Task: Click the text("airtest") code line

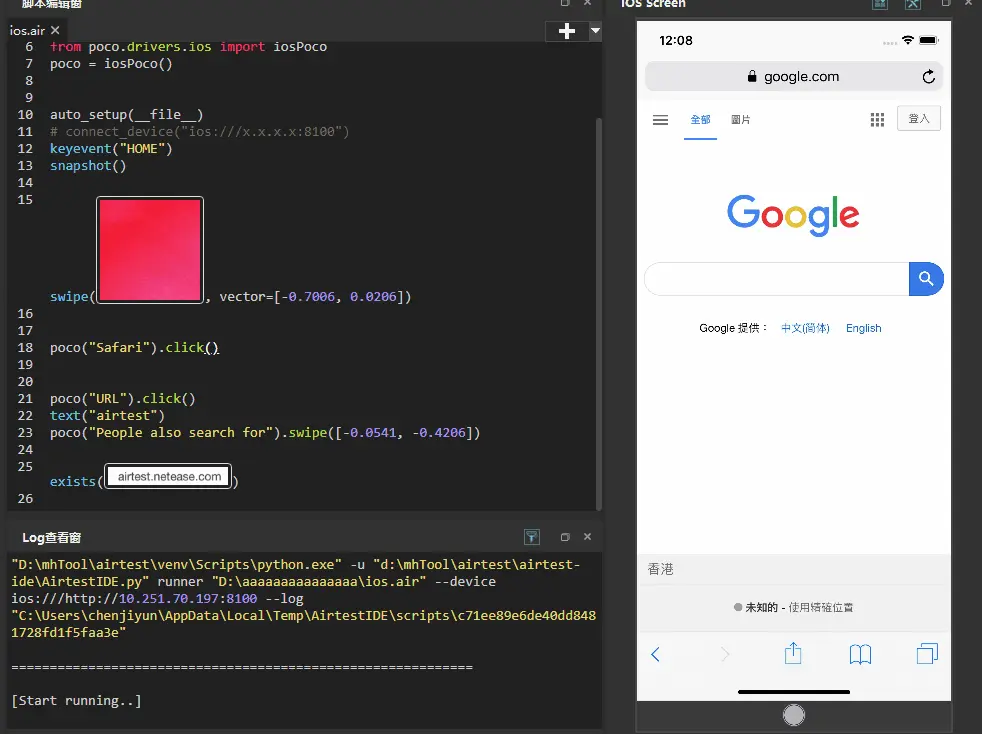Action: pos(107,415)
